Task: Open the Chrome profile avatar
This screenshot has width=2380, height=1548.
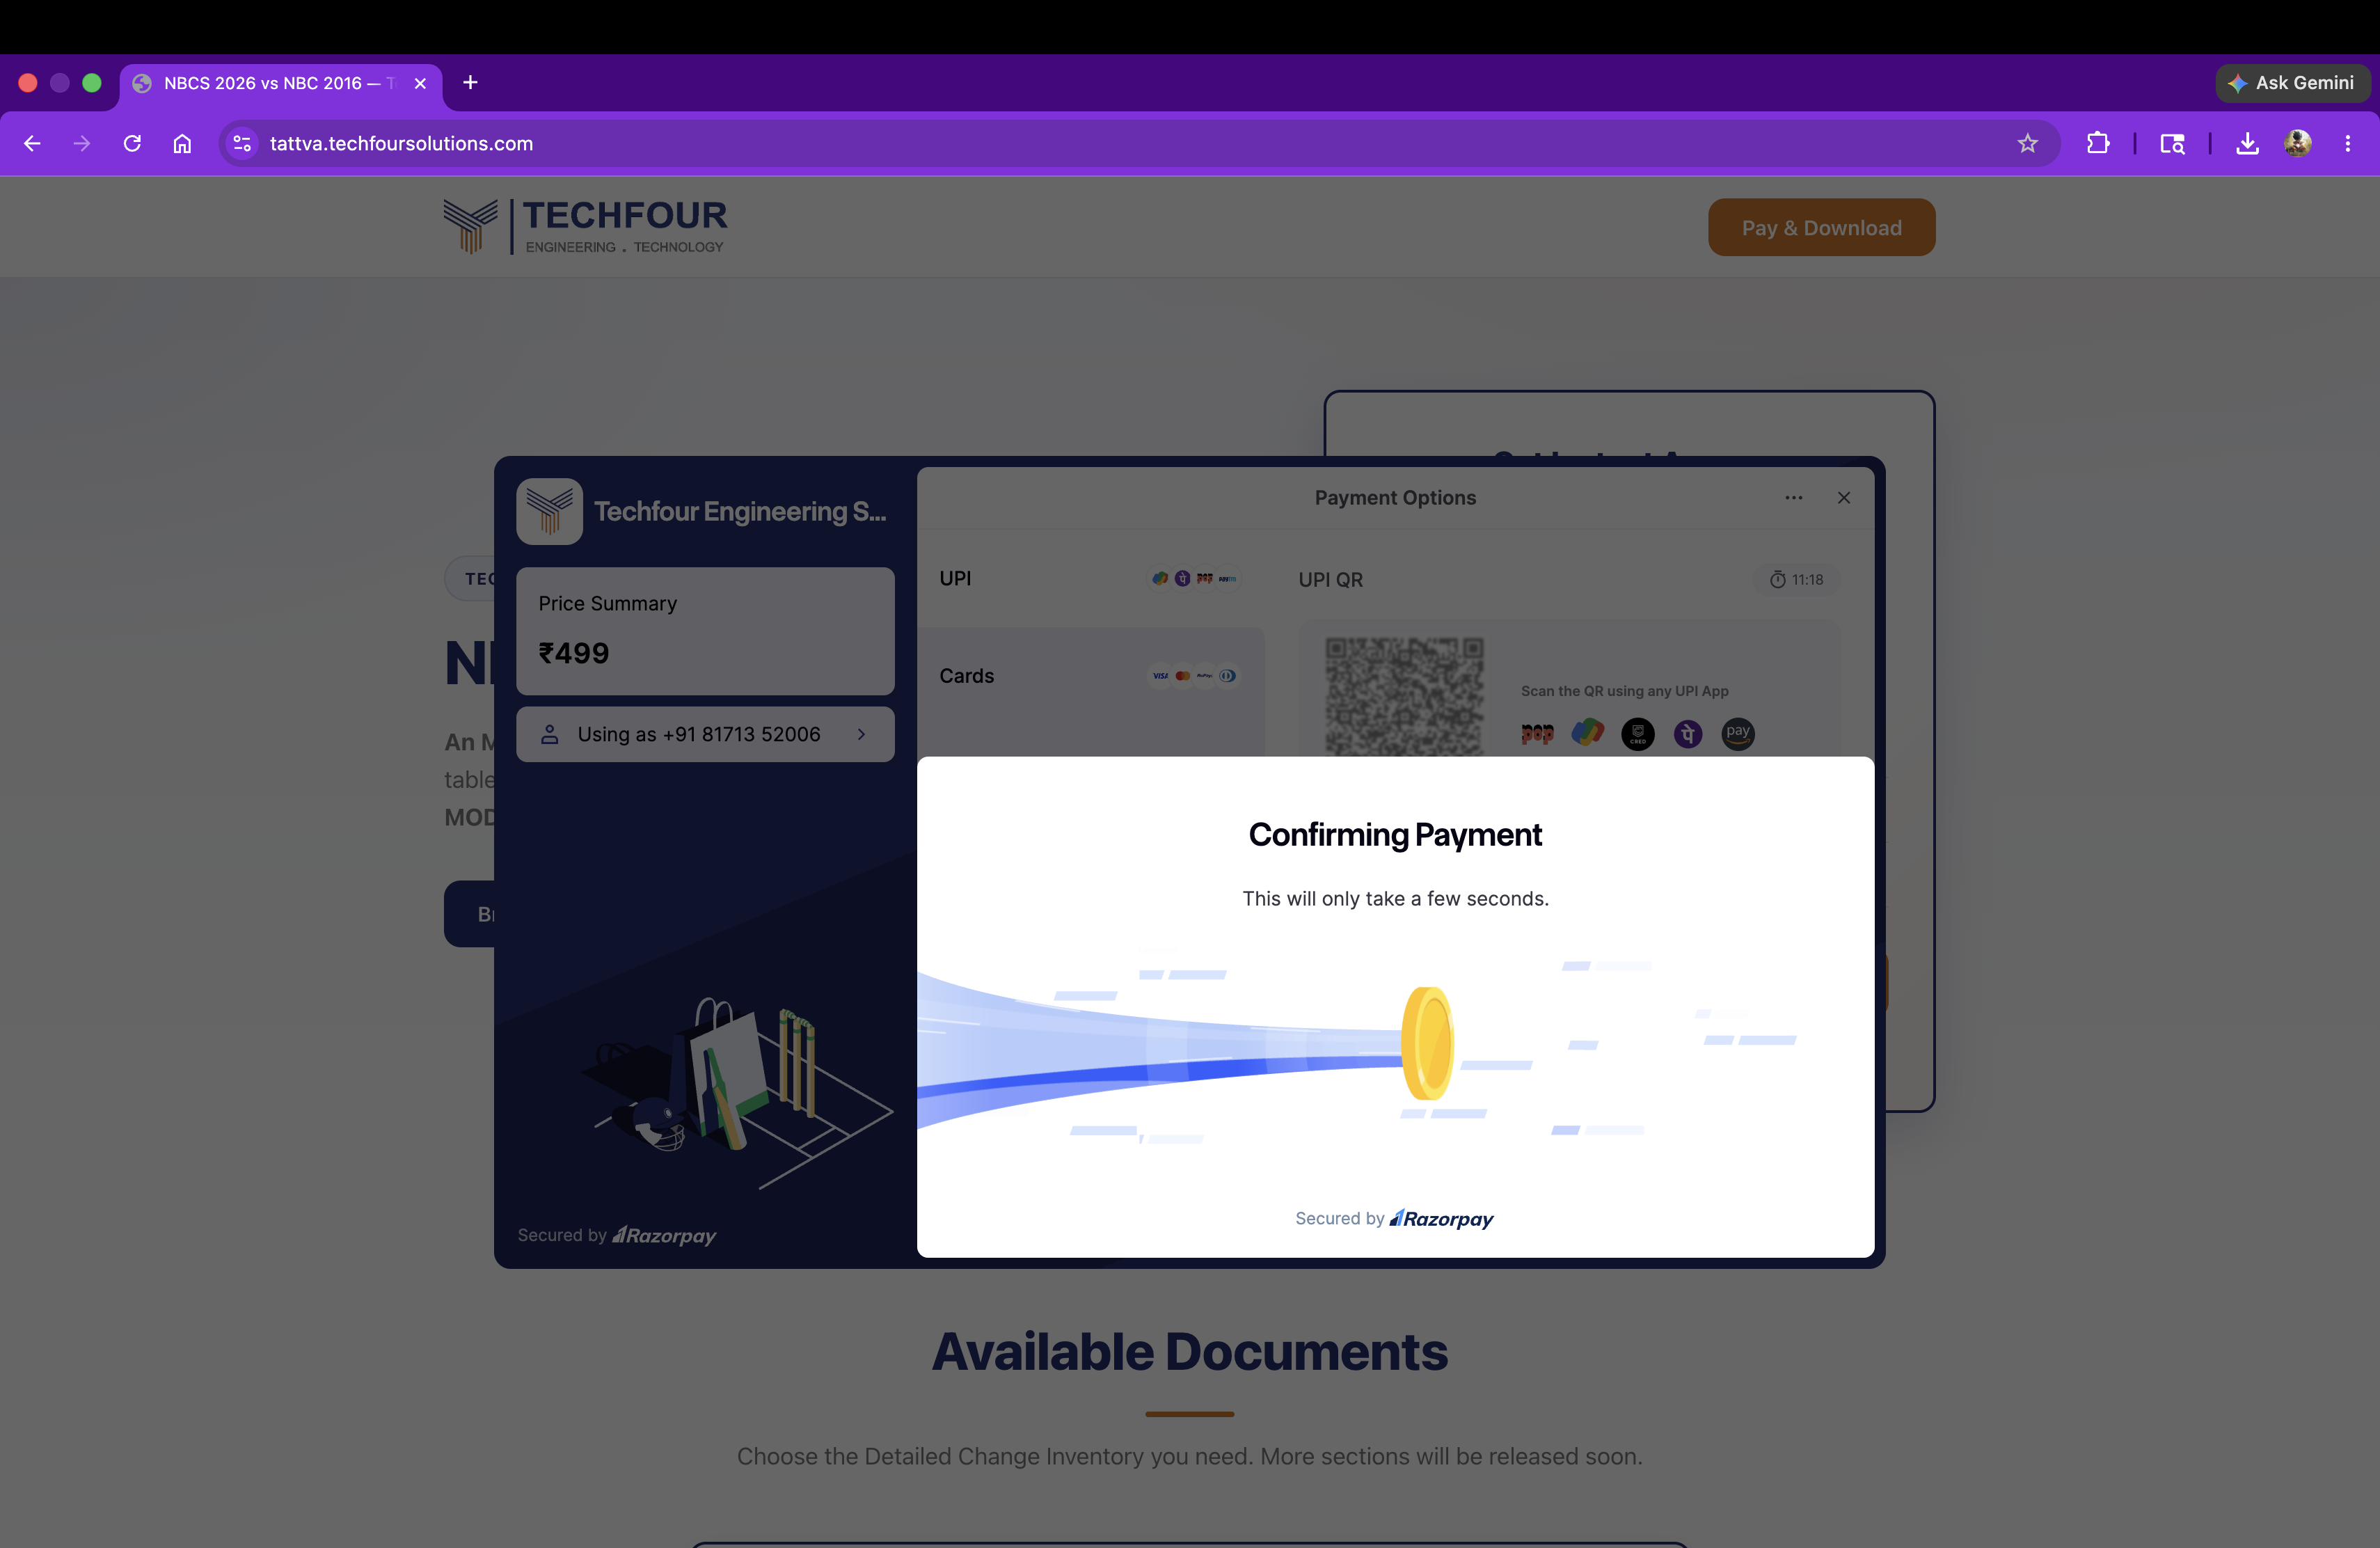Action: click(2297, 143)
